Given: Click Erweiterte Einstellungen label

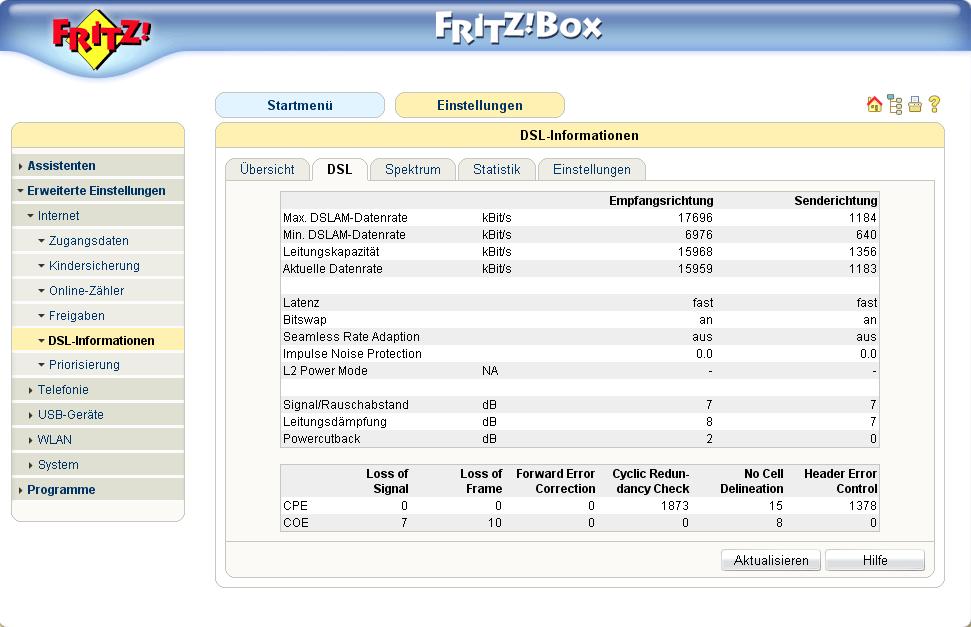Looking at the screenshot, I should (x=96, y=190).
